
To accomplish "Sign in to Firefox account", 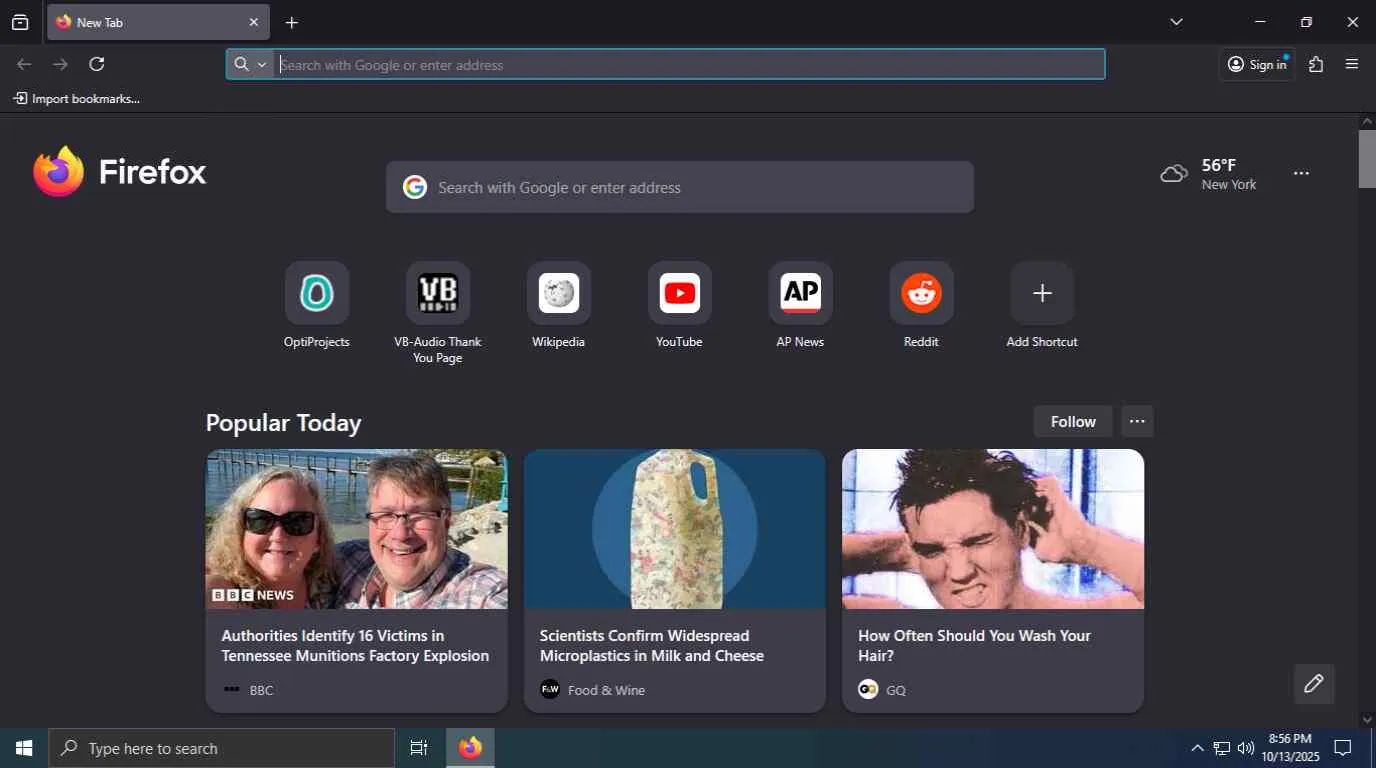I will click(x=1257, y=64).
